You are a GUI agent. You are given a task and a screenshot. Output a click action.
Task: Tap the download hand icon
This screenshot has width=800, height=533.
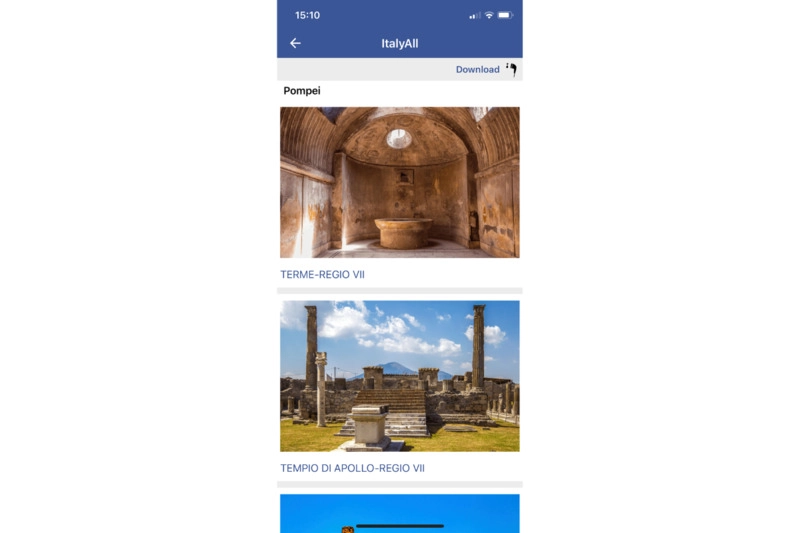[x=511, y=69]
